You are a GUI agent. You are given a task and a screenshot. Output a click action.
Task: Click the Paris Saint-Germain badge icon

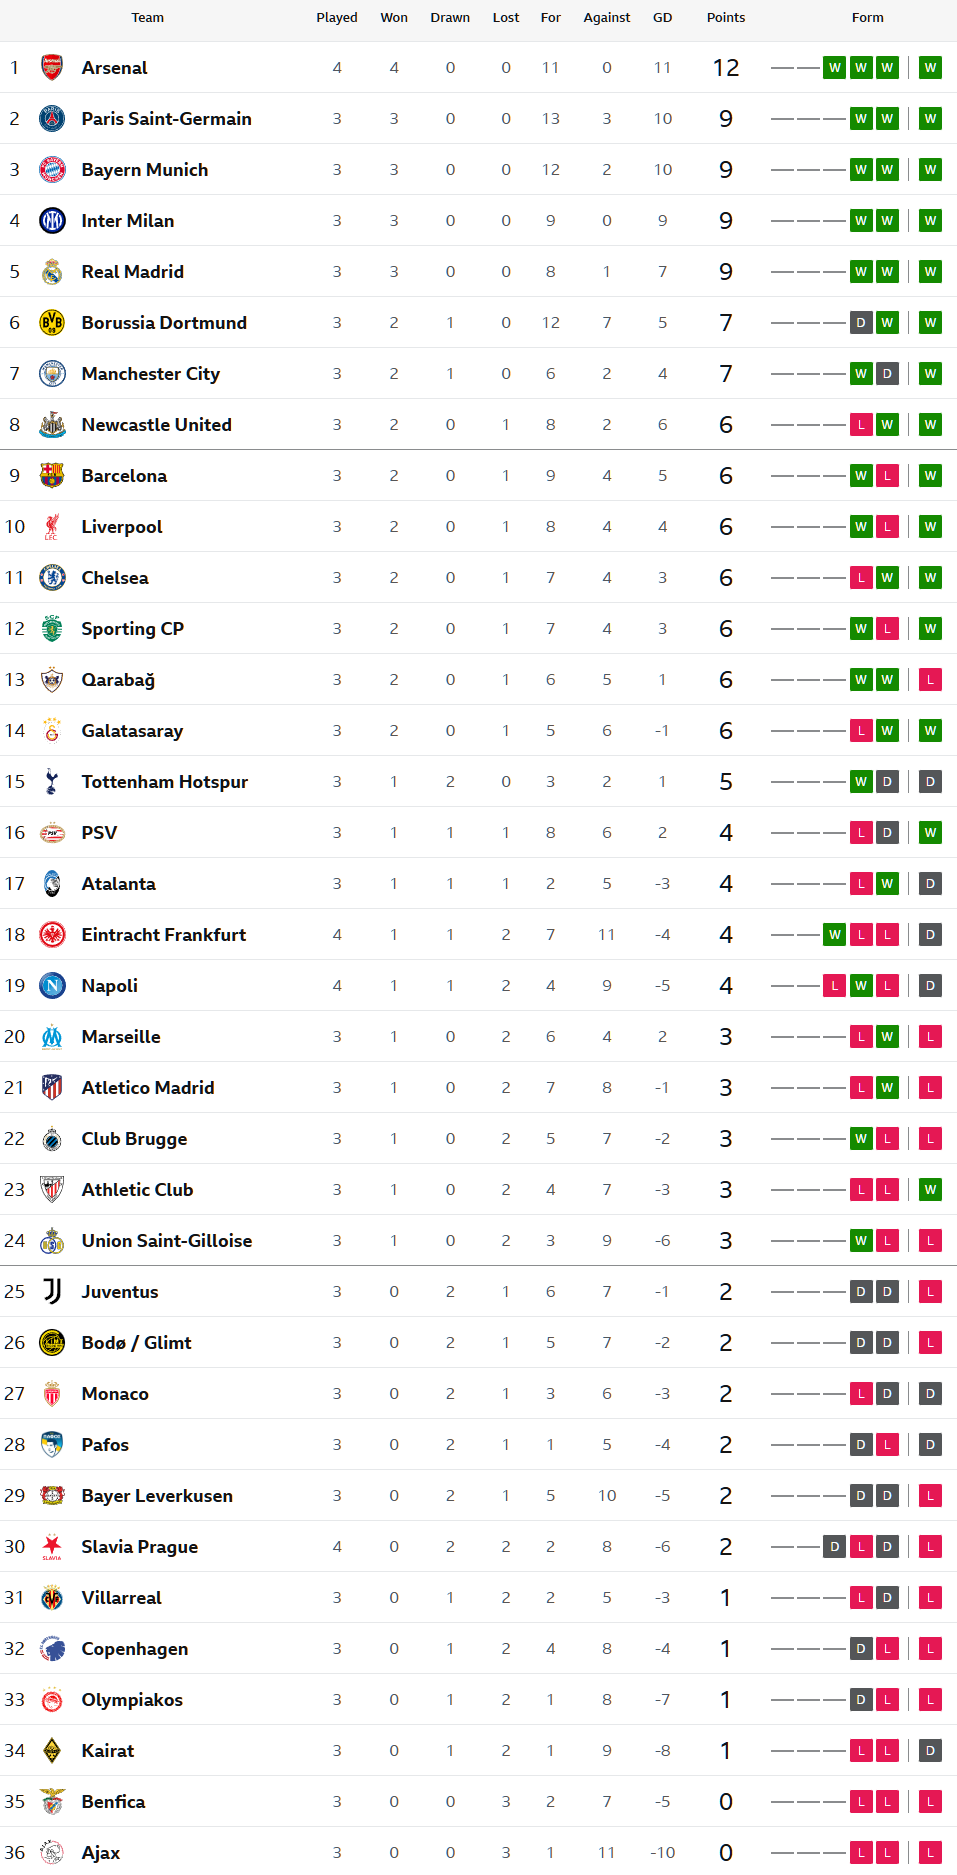coord(52,119)
